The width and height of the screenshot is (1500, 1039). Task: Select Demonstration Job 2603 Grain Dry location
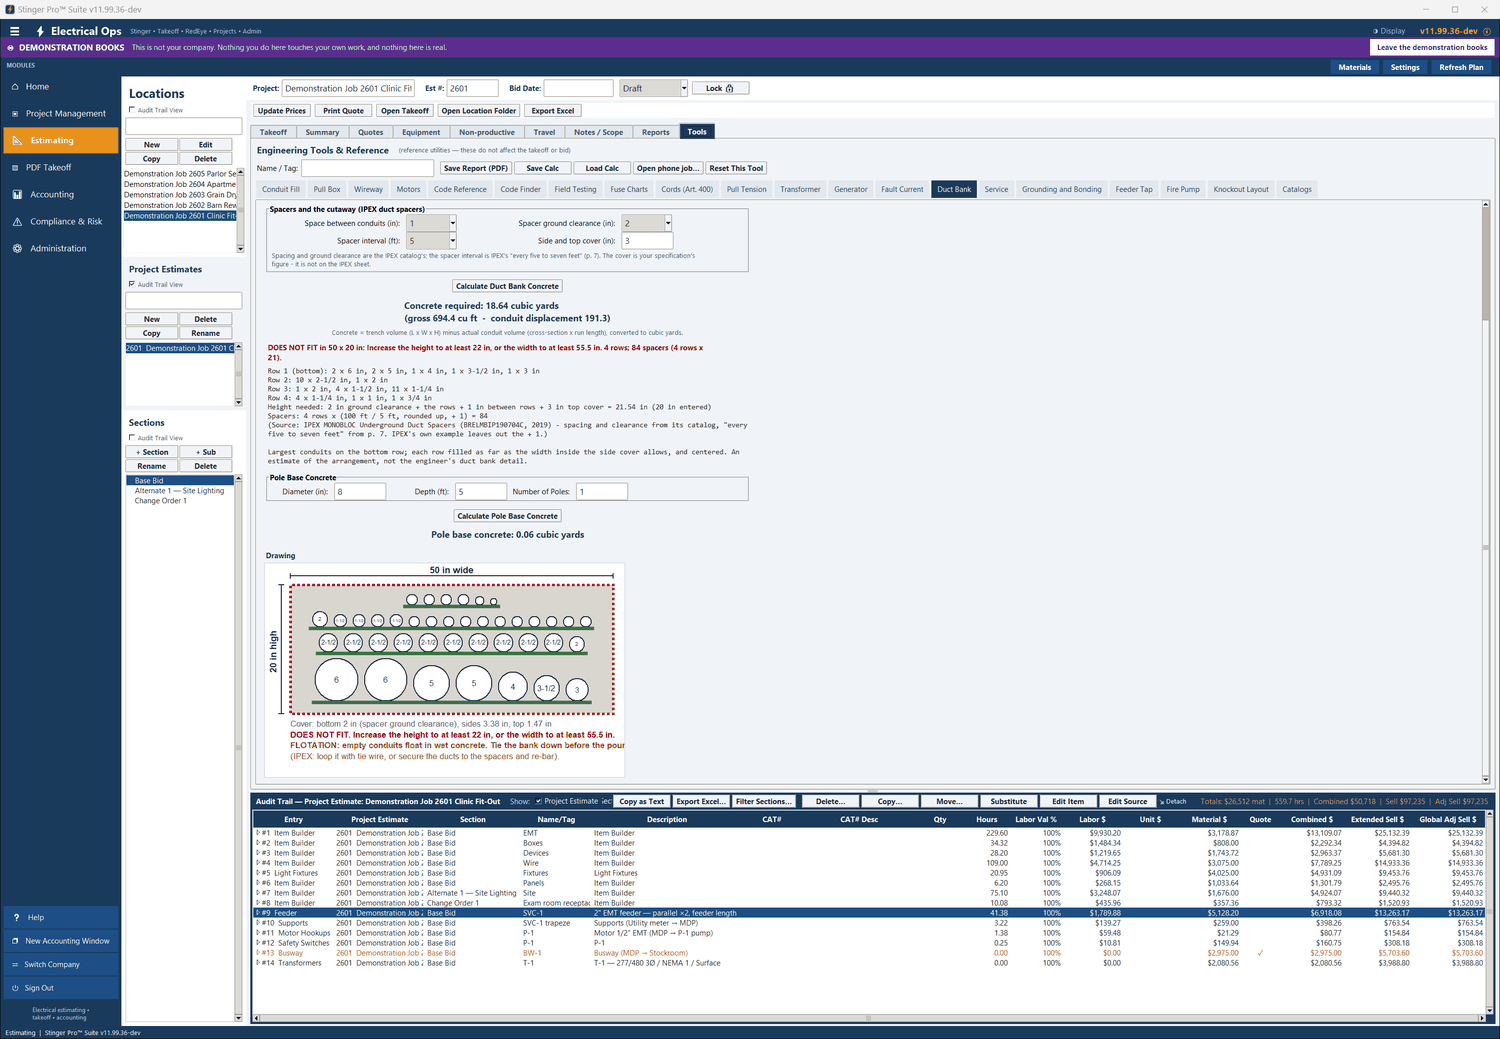point(180,195)
